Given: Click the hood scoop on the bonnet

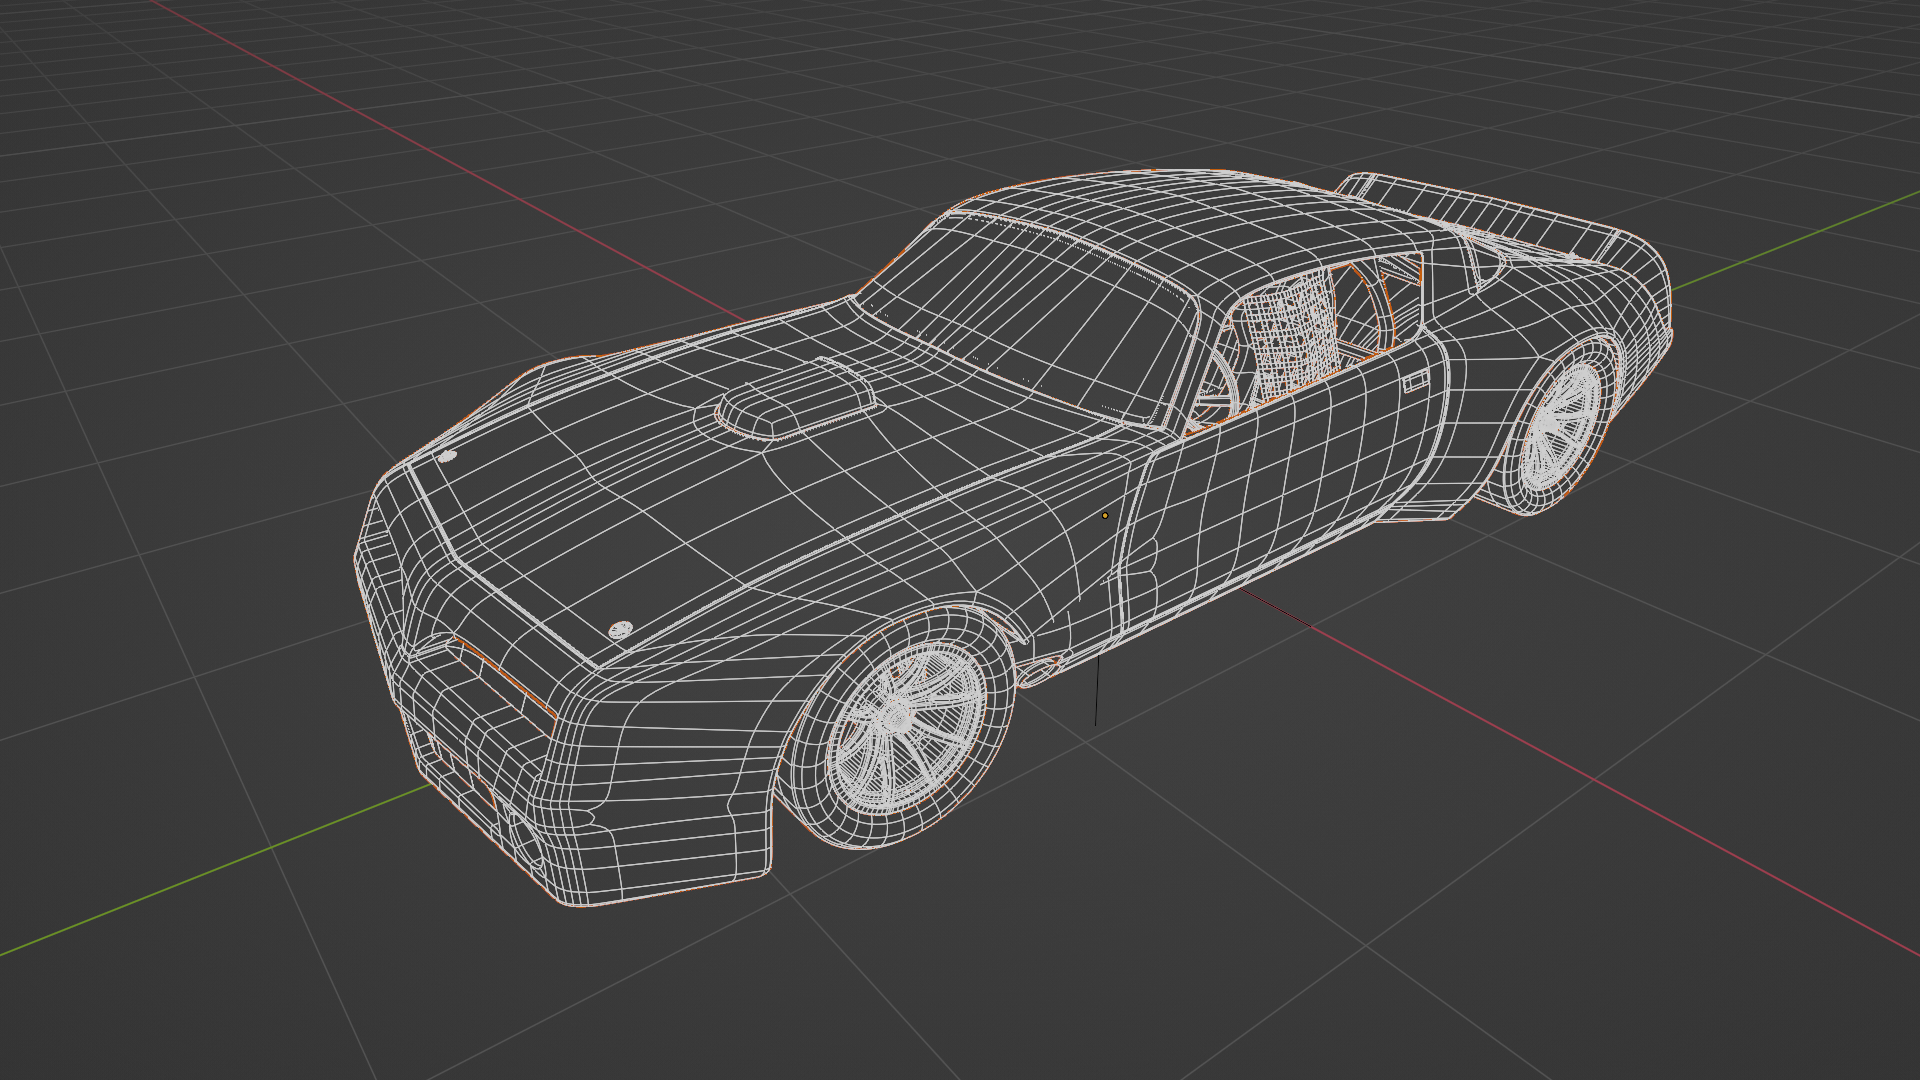Looking at the screenshot, I should tap(797, 400).
